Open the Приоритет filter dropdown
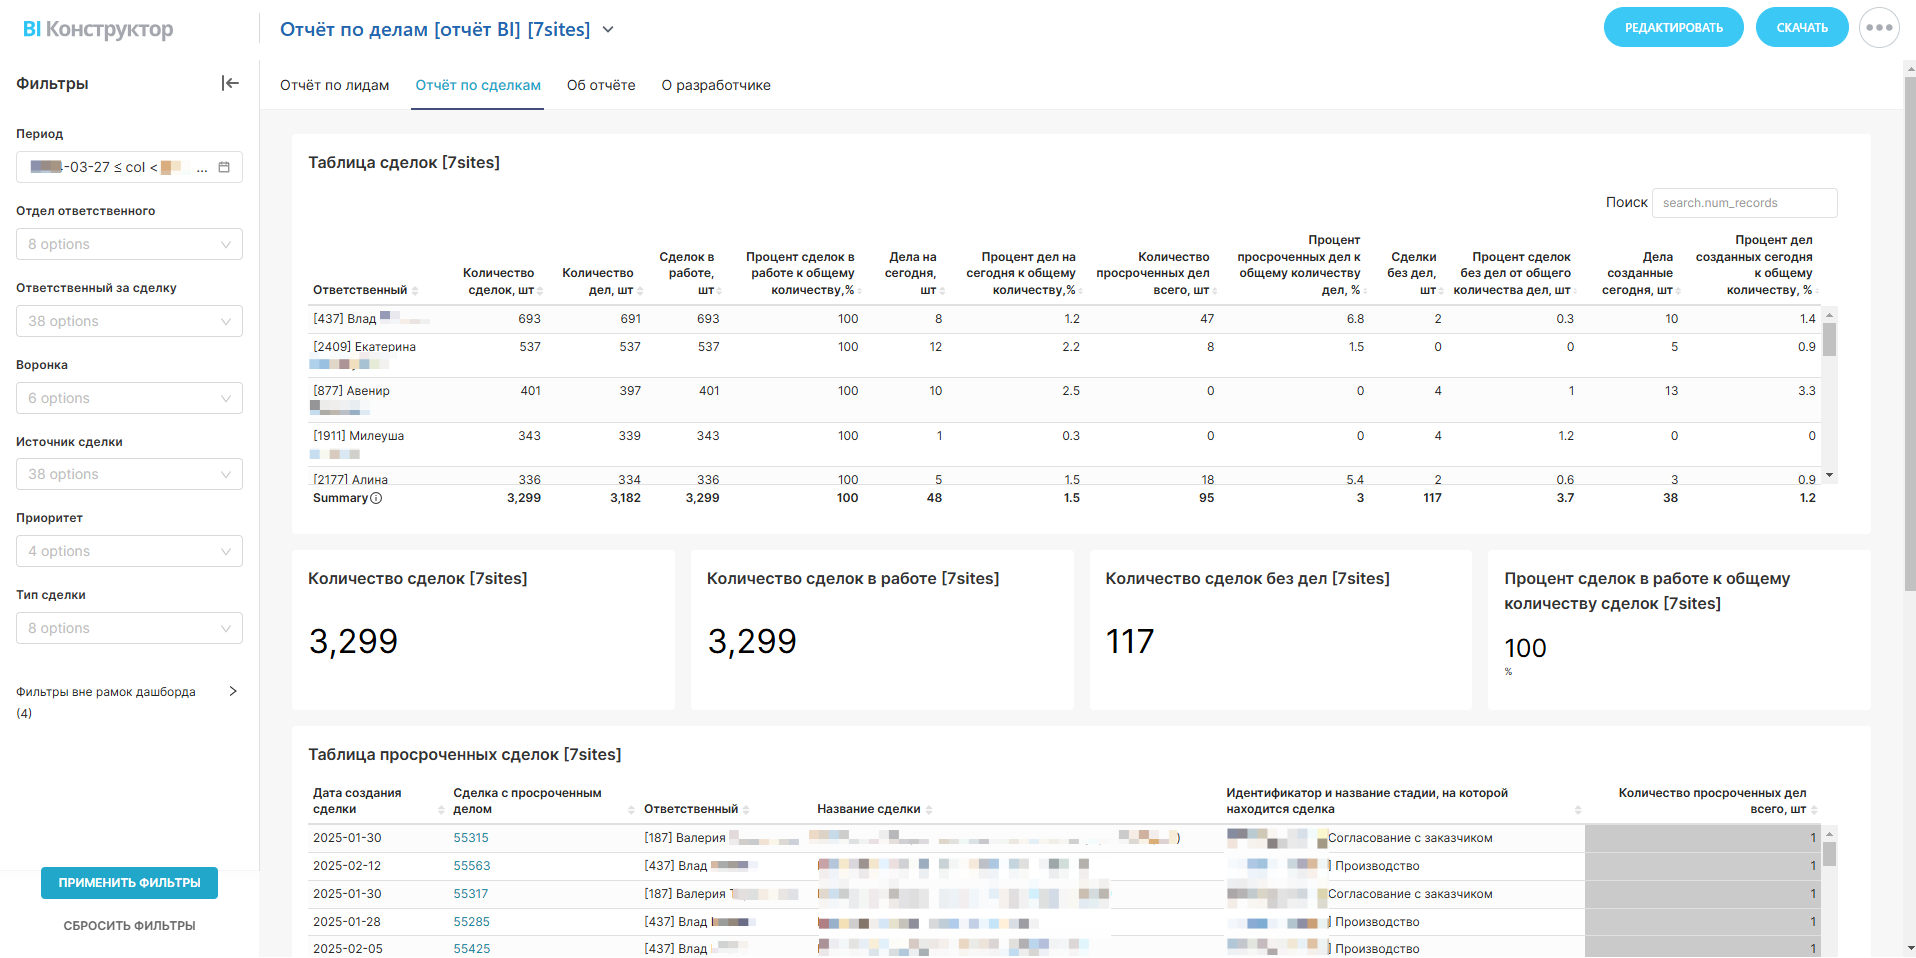Image resolution: width=1916 pixels, height=958 pixels. (129, 551)
